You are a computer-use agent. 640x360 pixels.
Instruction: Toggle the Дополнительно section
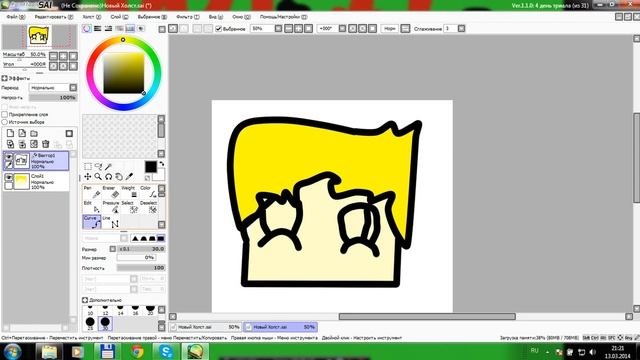coord(85,300)
